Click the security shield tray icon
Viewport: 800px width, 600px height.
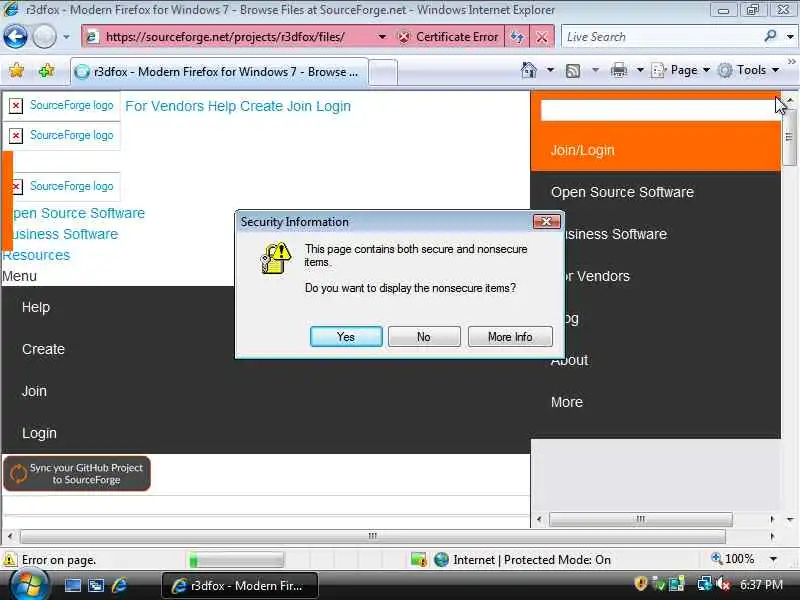(x=640, y=583)
